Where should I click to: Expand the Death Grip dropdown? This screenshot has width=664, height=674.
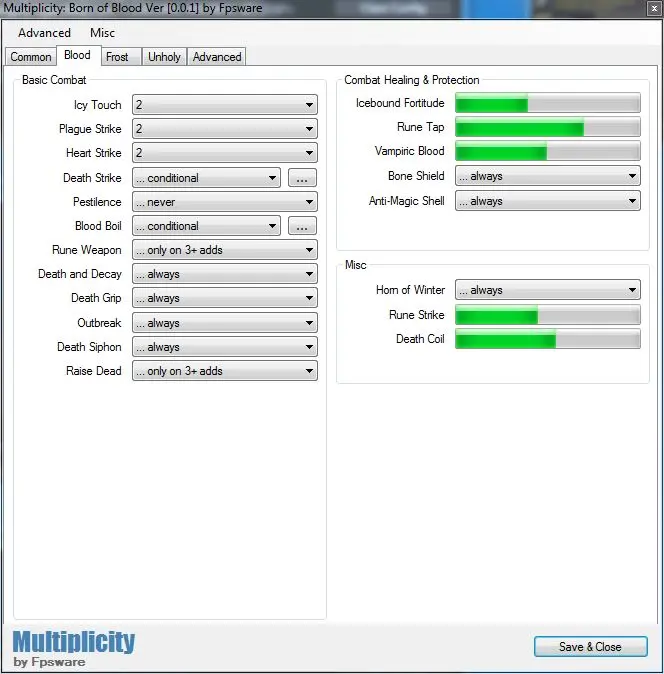225,298
